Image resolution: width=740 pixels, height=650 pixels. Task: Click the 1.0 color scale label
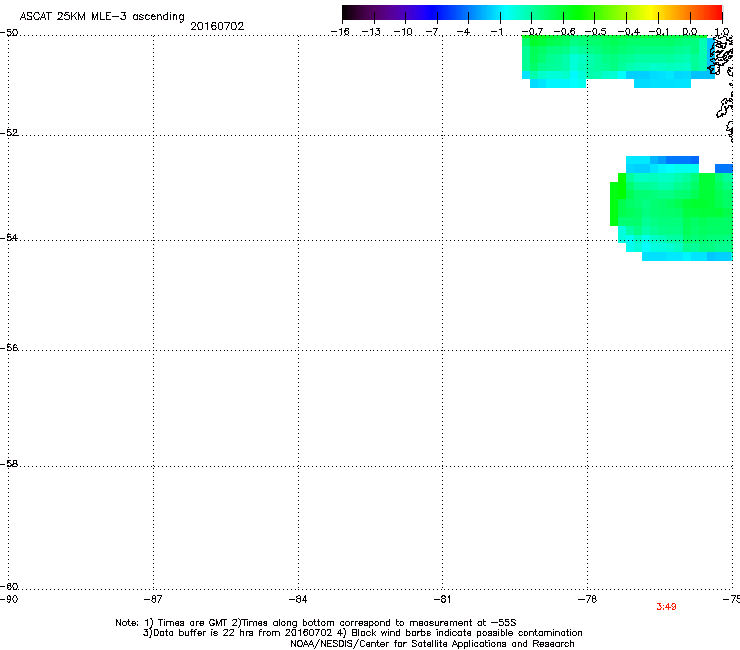pyautogui.click(x=722, y=32)
